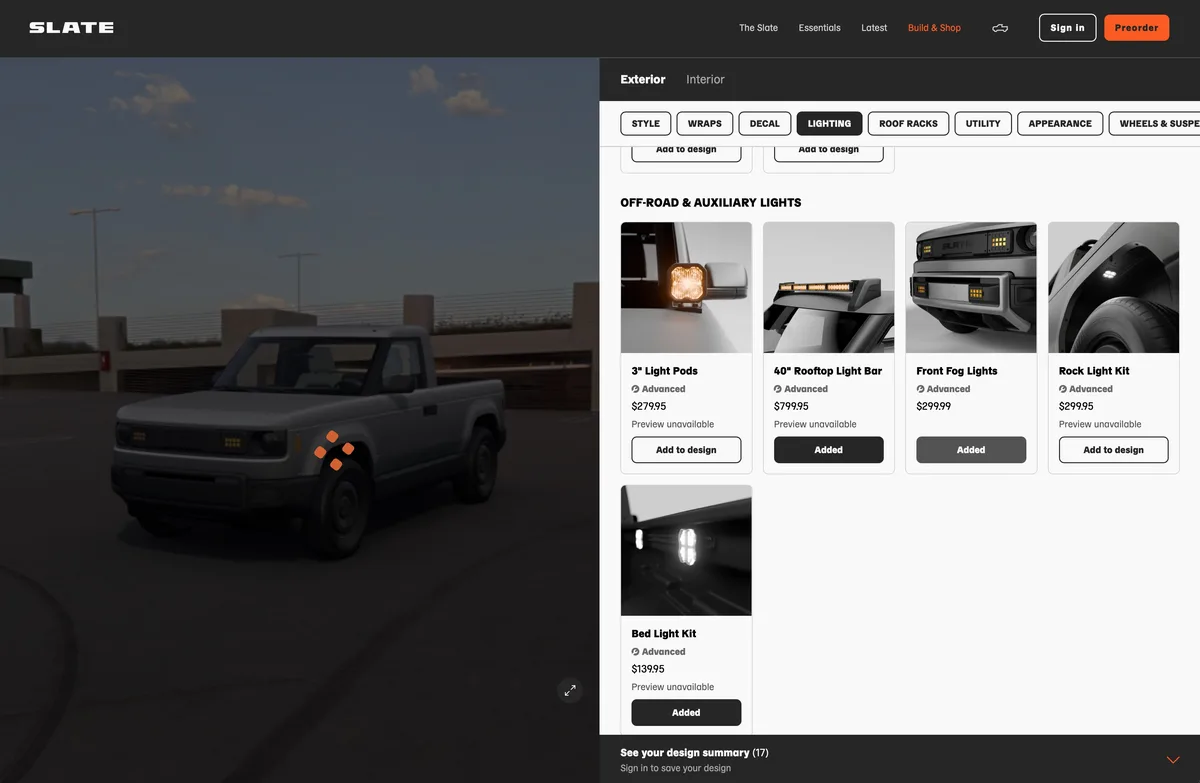Switch to the Interior tab
The height and width of the screenshot is (783, 1200).
point(705,79)
